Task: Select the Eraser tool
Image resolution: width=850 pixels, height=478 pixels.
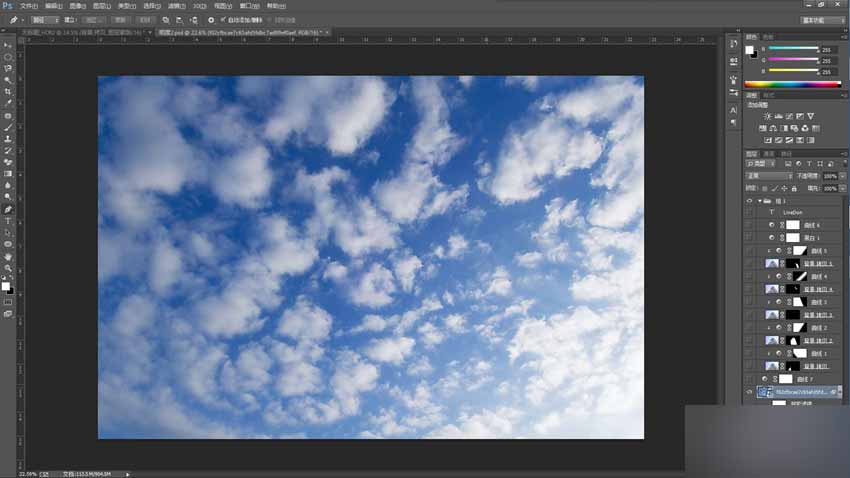Action: pyautogui.click(x=8, y=162)
